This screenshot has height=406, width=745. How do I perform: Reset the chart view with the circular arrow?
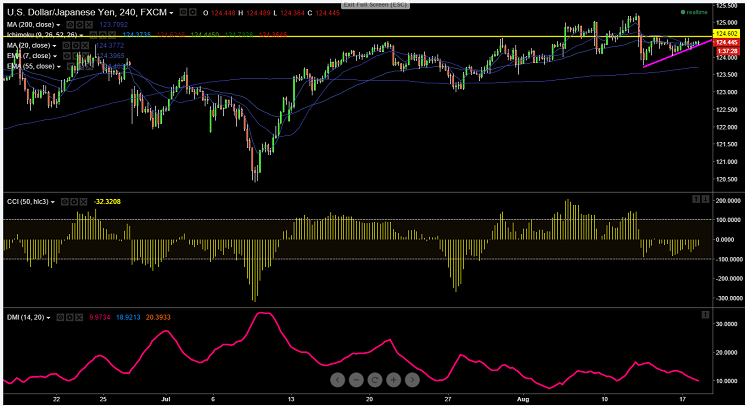374,380
